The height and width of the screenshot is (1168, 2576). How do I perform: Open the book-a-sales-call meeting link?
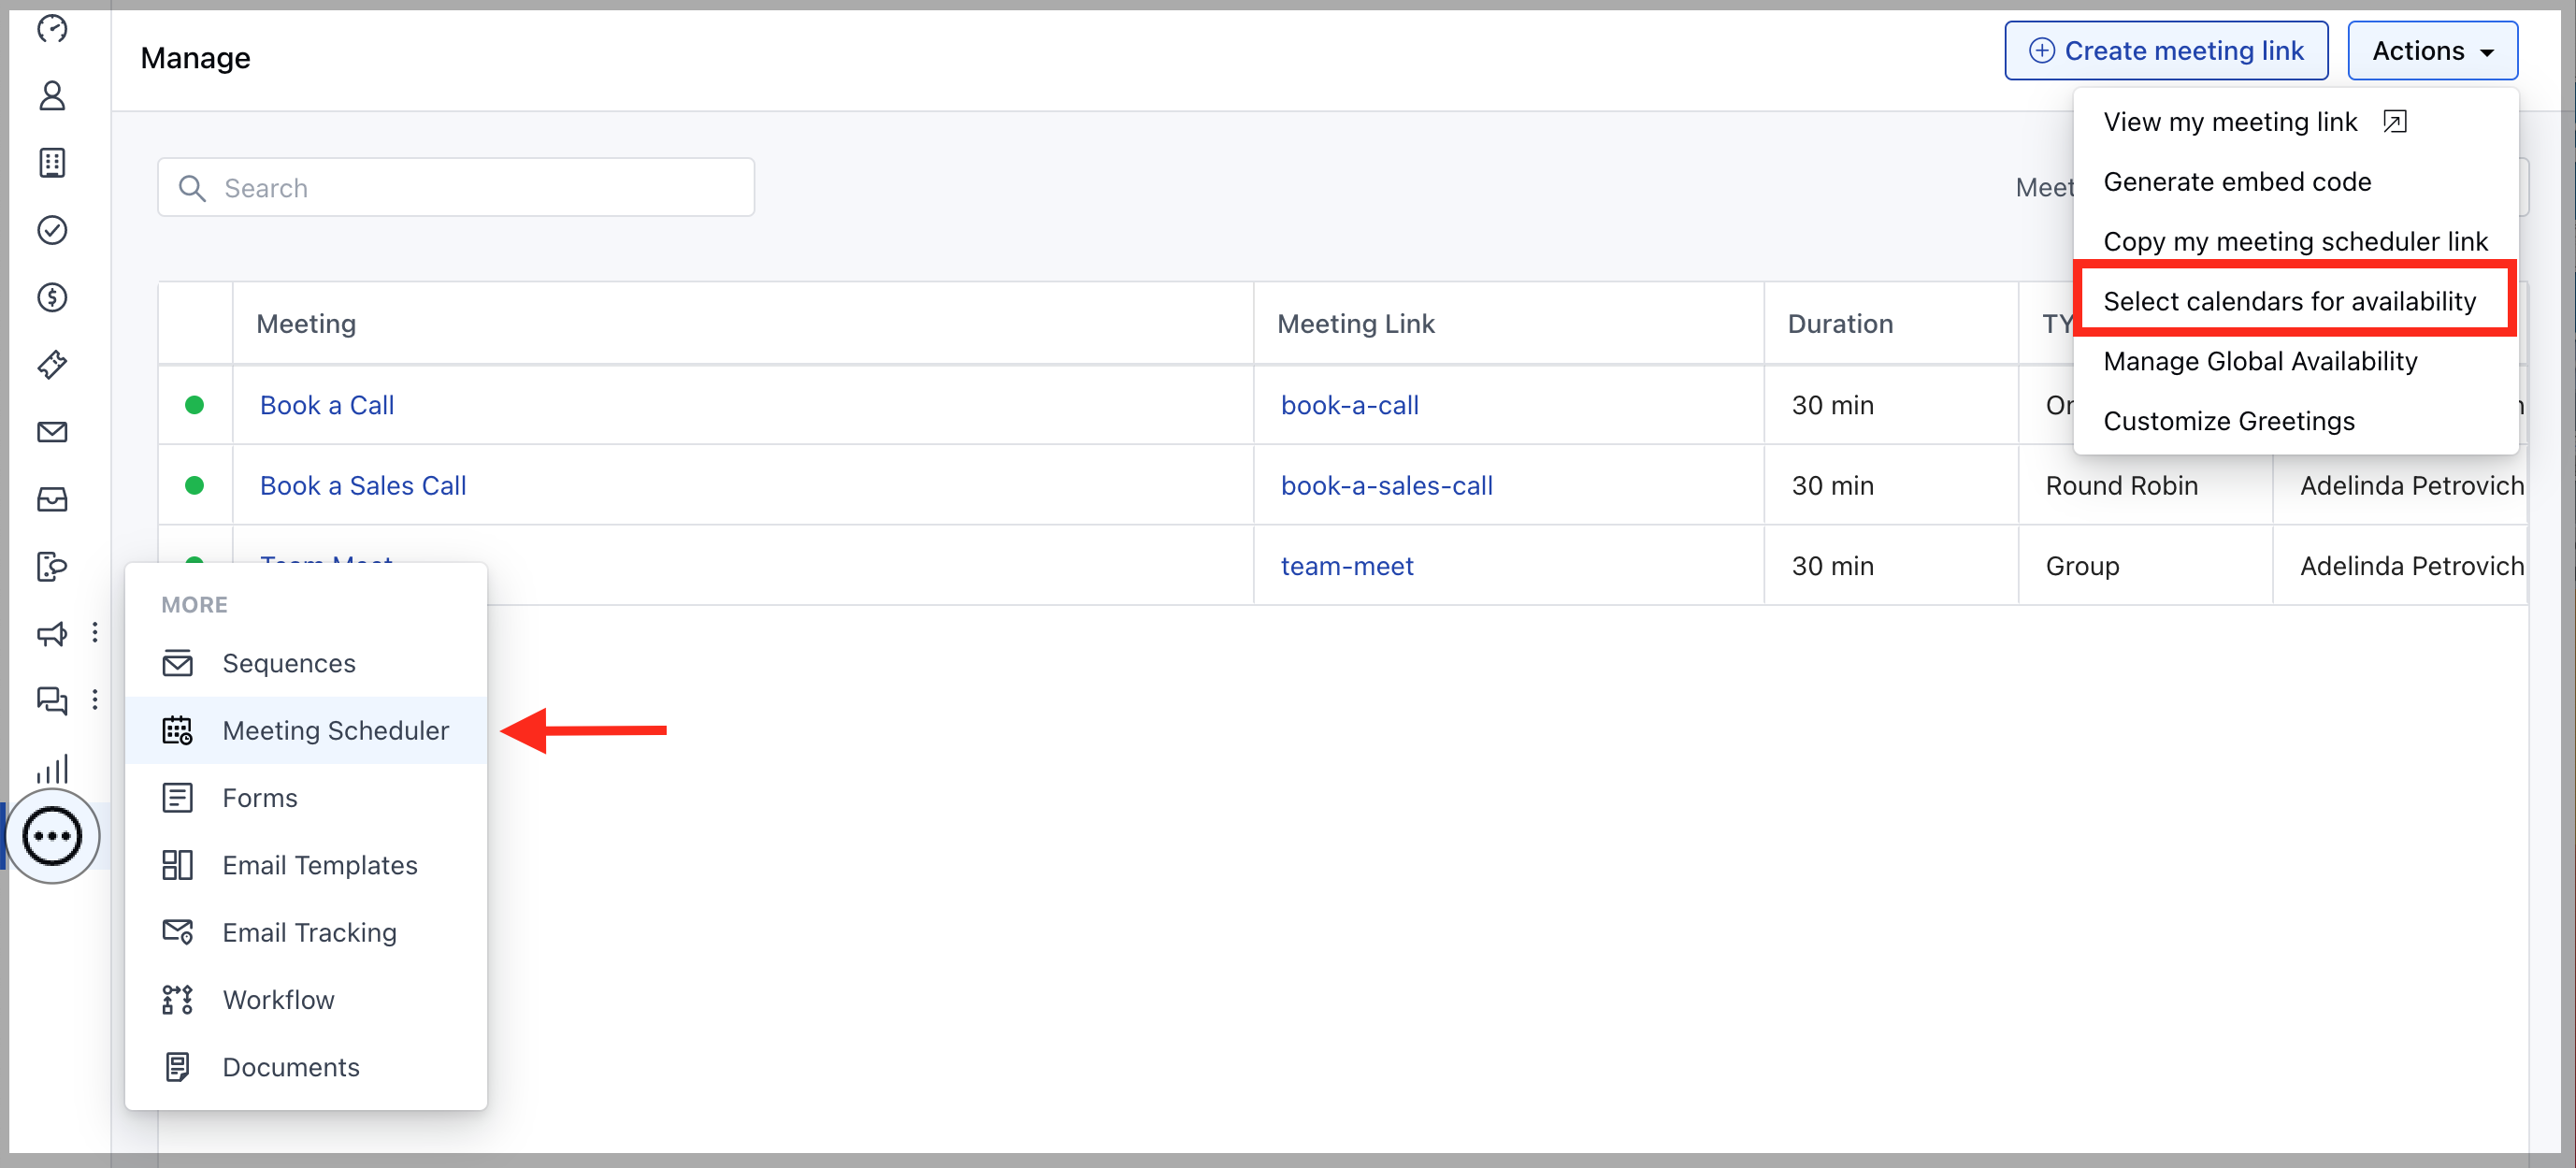pyautogui.click(x=1386, y=485)
